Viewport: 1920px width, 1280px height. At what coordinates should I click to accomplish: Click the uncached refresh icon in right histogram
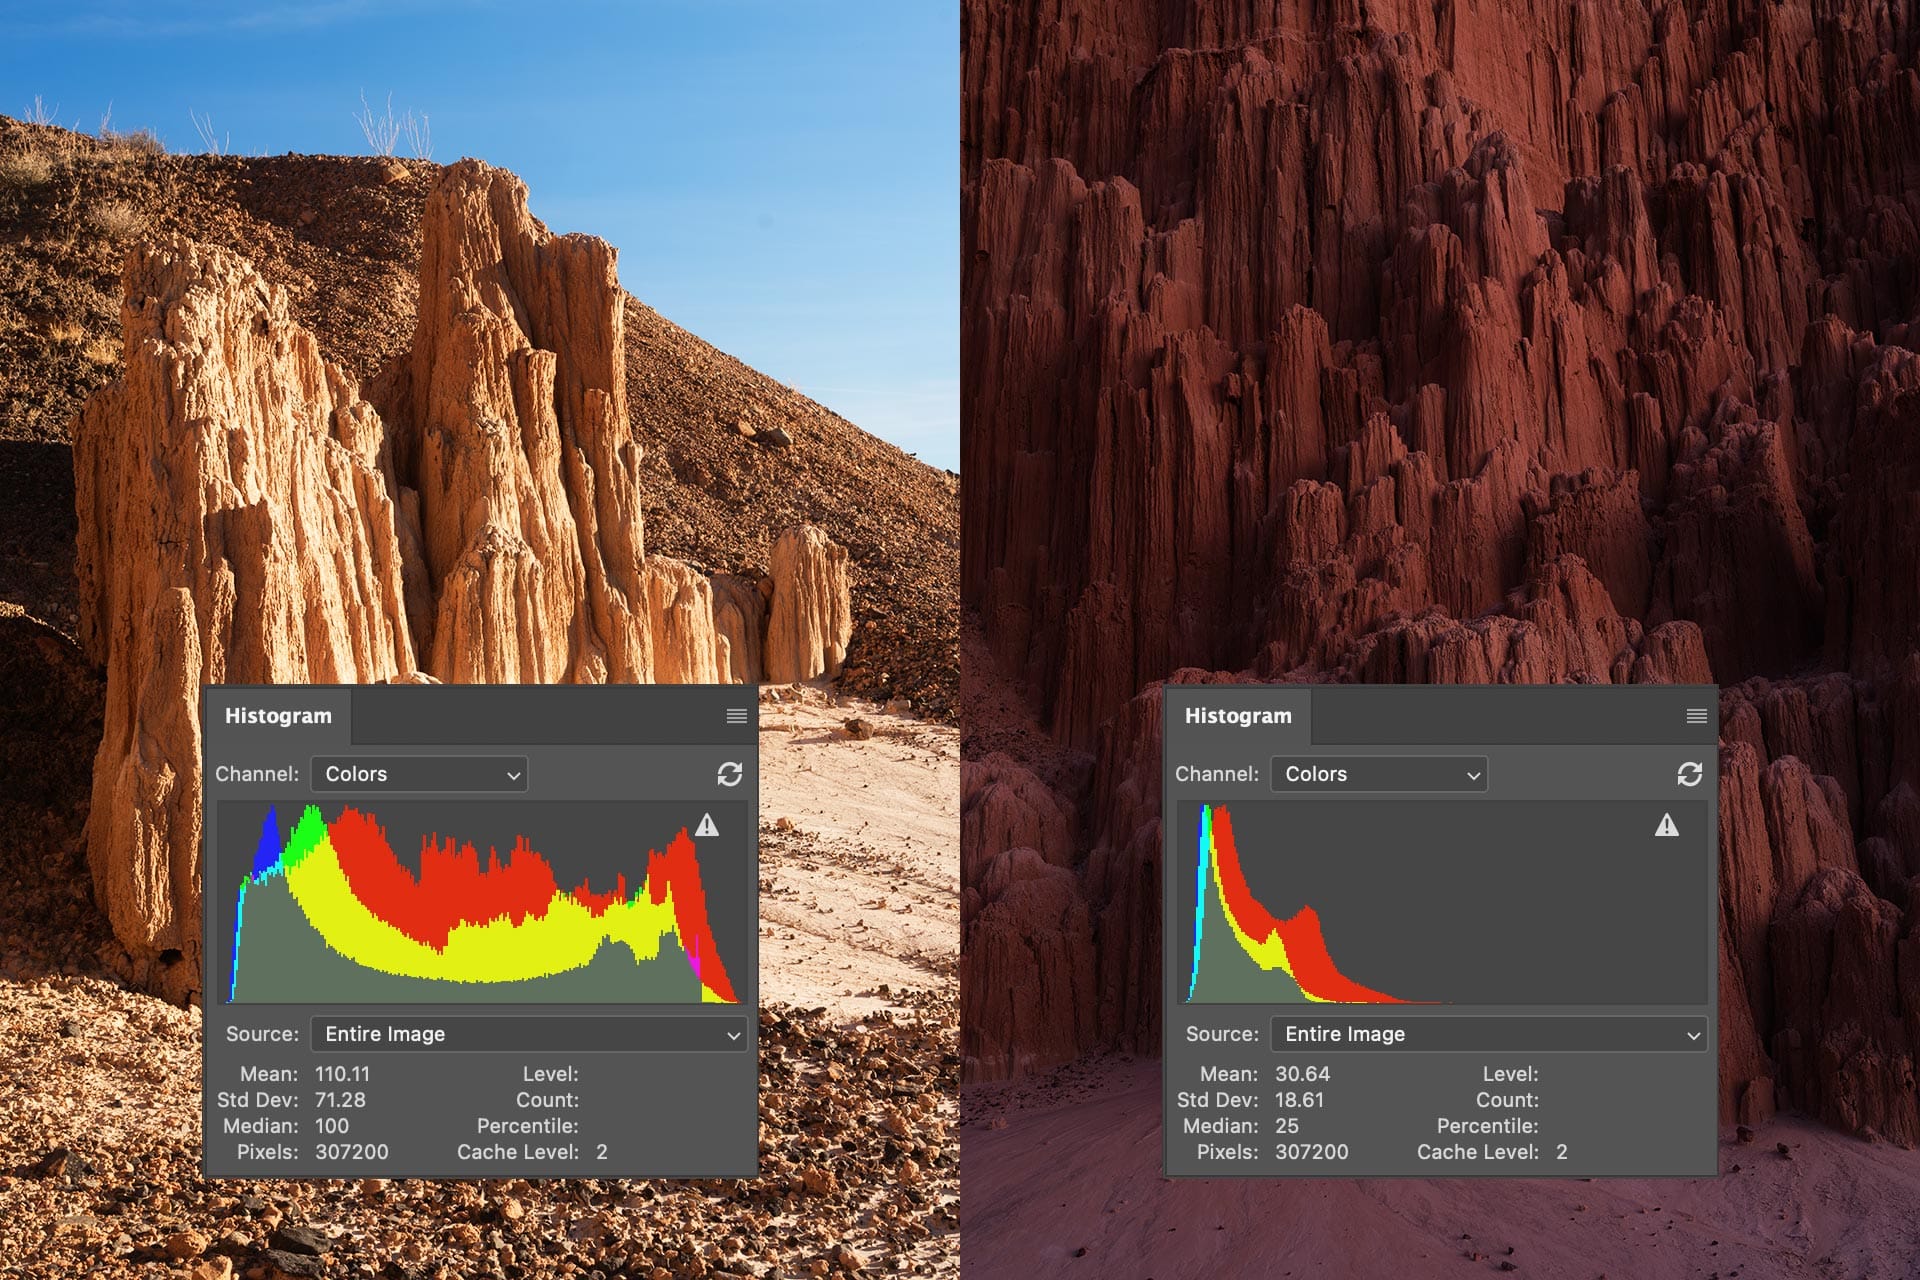coord(1689,774)
